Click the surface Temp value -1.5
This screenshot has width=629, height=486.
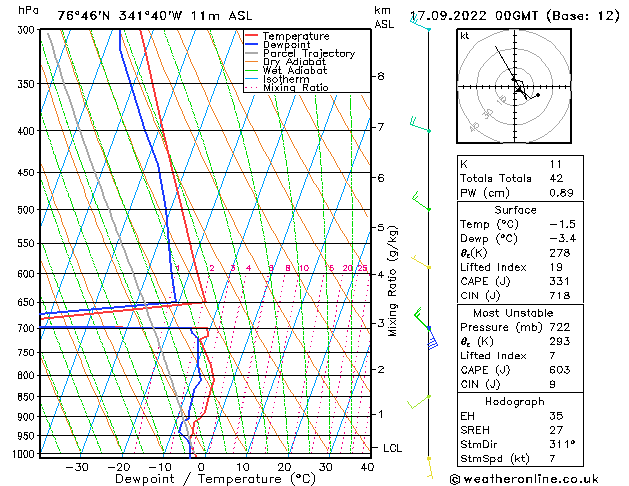(562, 224)
